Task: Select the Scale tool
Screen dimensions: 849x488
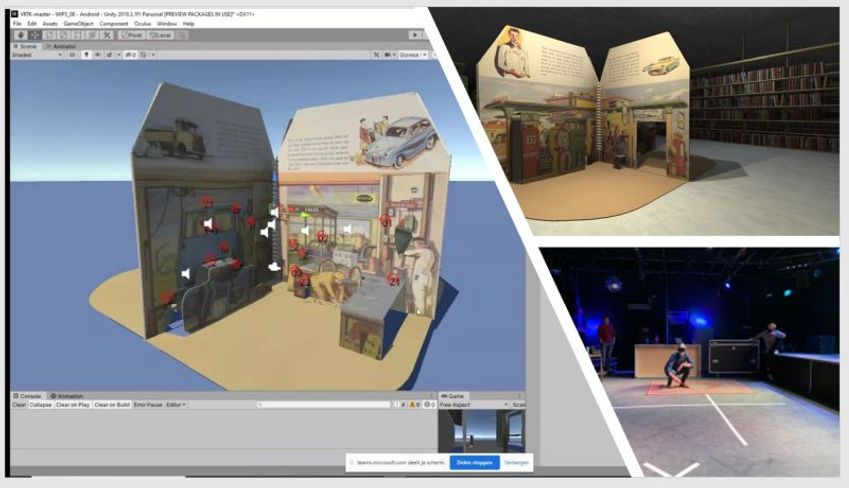Action: (64, 35)
